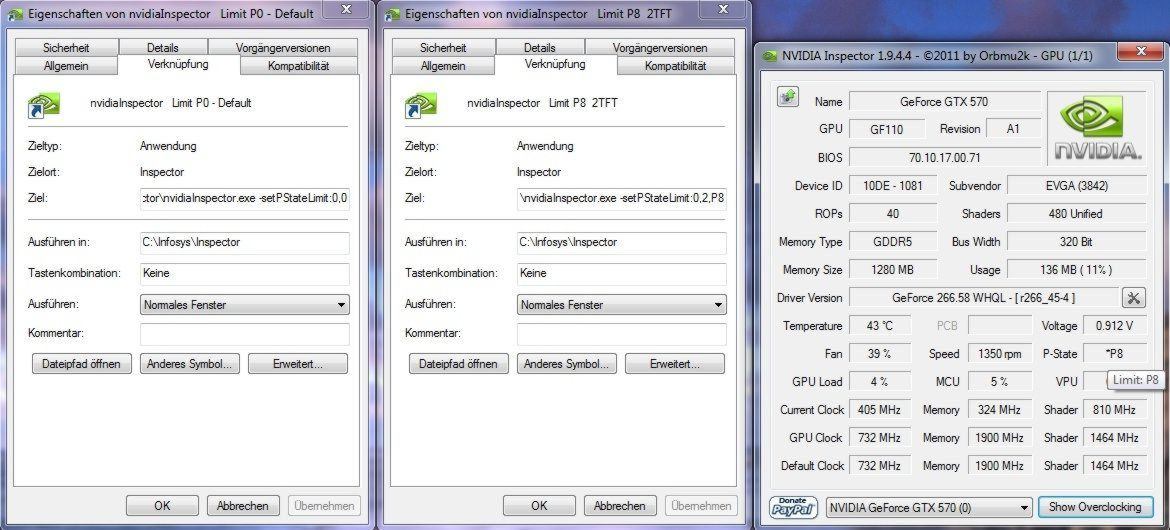The image size is (1170, 530).
Task: Click Anderes Symbol in P8 2TFT window
Action: [x=567, y=364]
